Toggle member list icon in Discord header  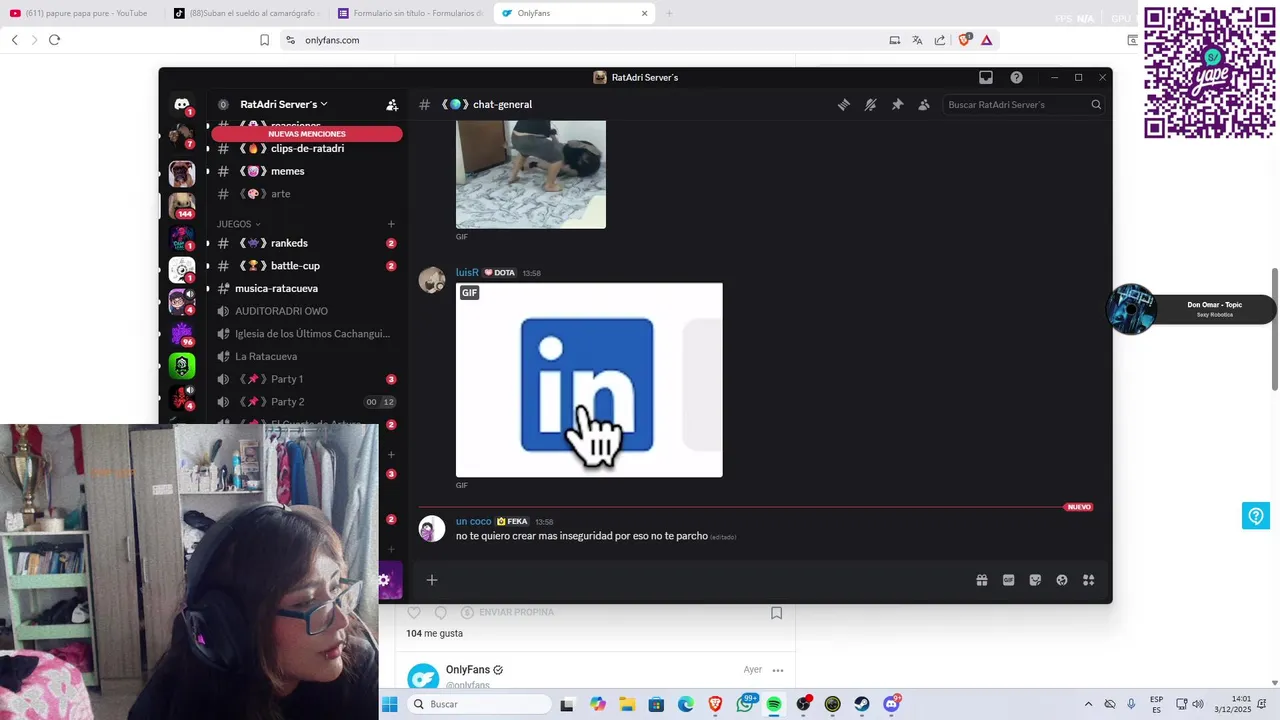[x=924, y=104]
